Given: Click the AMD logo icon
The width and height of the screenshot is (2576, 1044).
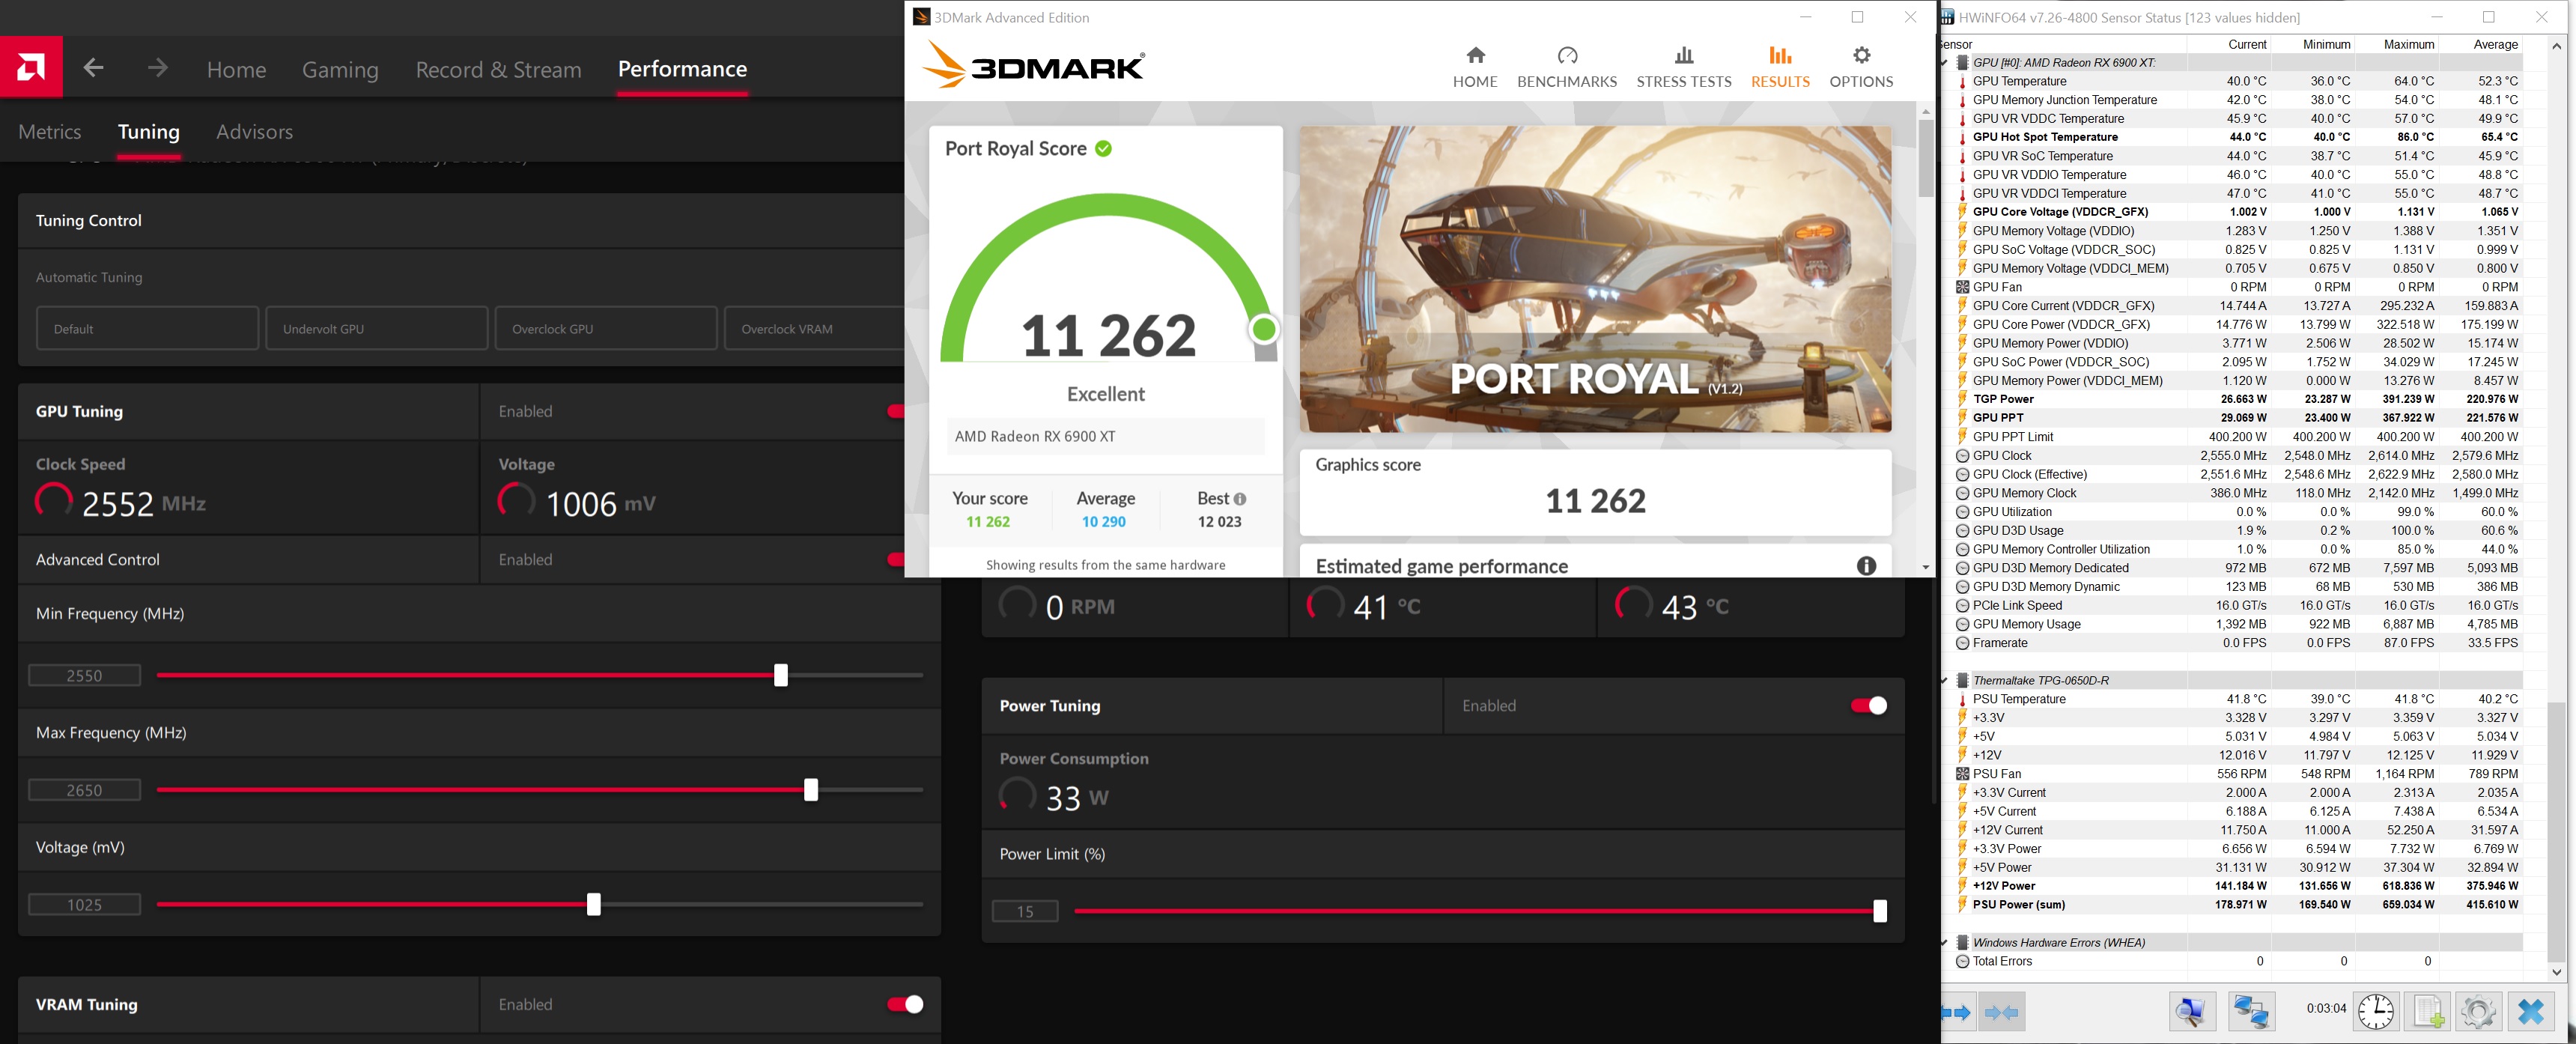Looking at the screenshot, I should [31, 67].
